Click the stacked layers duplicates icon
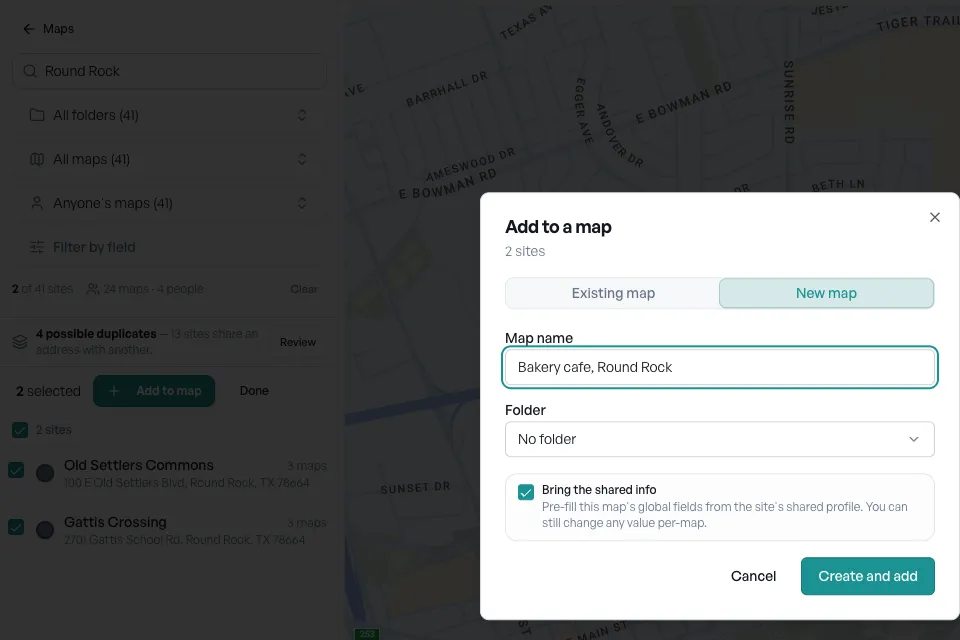This screenshot has height=640, width=960. coord(20,342)
